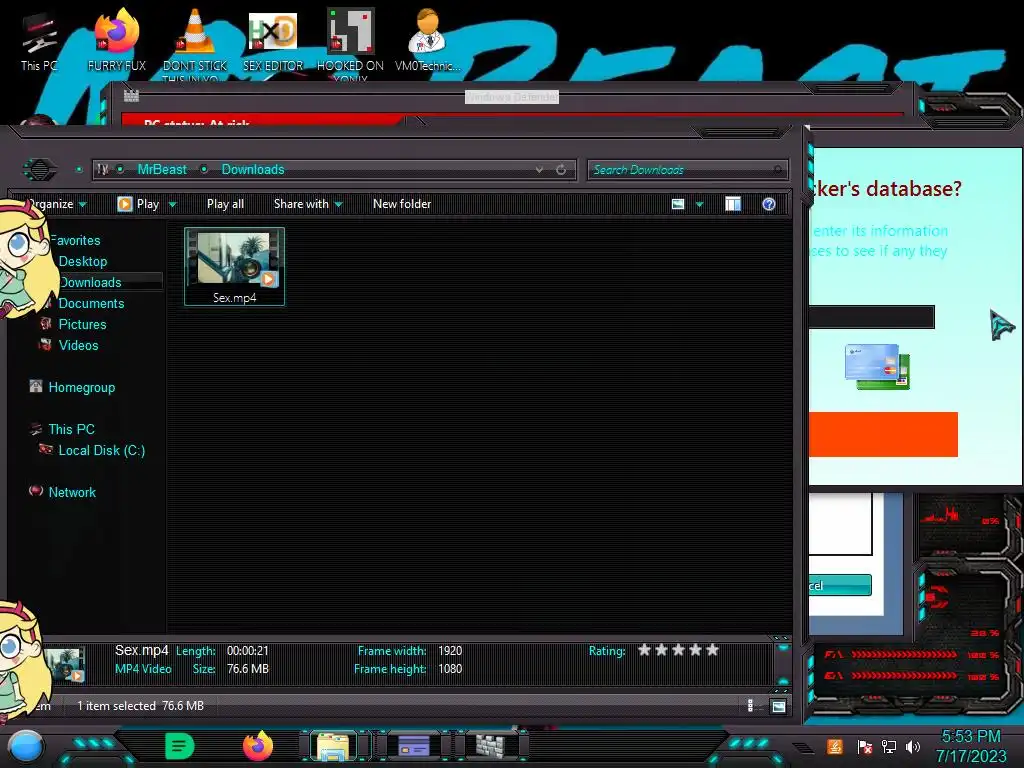Click the Network icon in sidebar
This screenshot has height=768, width=1024.
tap(36, 491)
